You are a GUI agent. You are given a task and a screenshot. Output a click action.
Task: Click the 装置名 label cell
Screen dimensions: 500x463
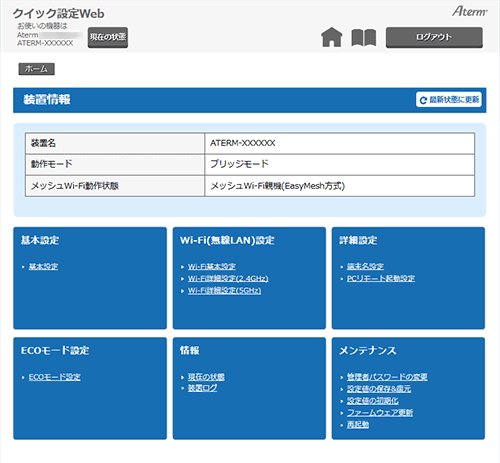click(115, 143)
